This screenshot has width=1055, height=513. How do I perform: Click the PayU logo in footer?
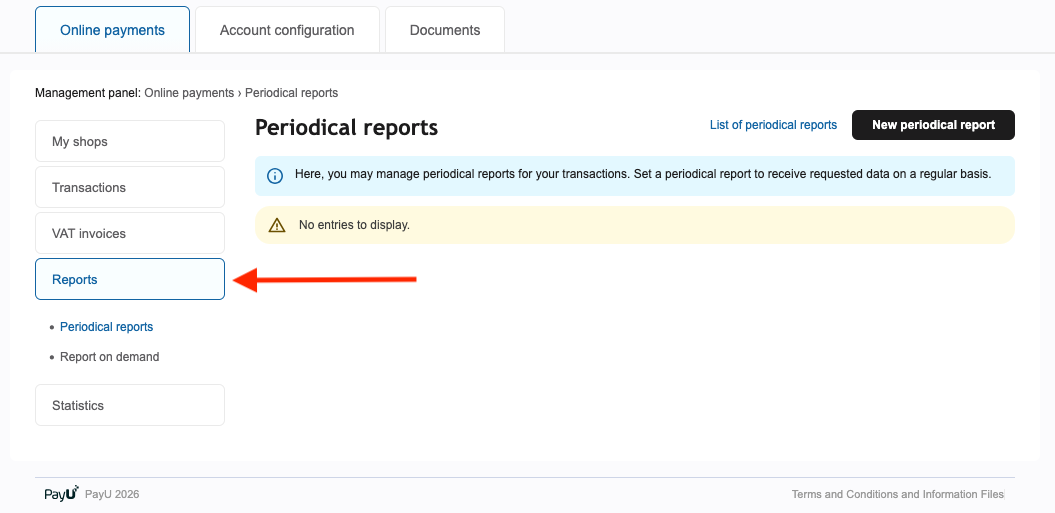62,493
